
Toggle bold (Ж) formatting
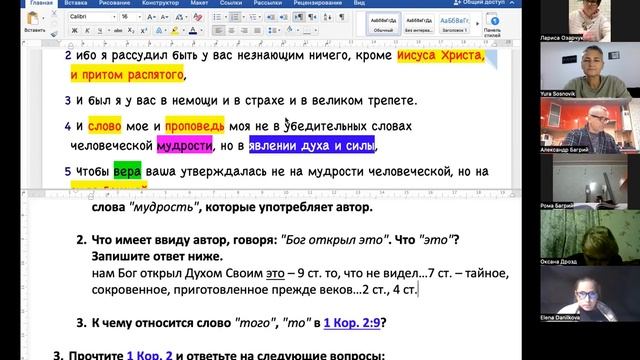click(74, 31)
